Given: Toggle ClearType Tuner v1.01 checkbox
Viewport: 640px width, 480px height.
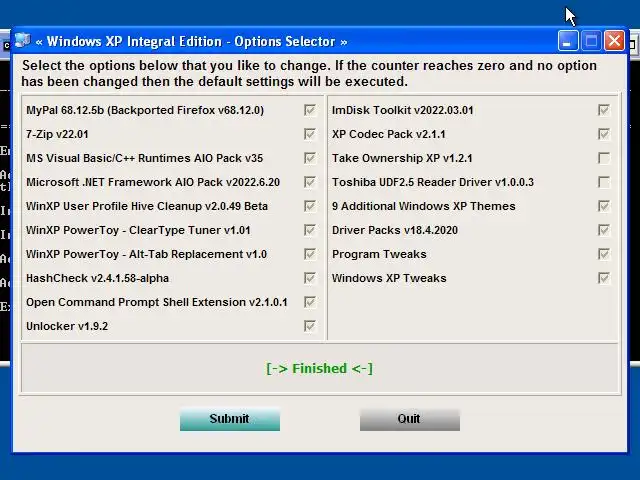Looking at the screenshot, I should 310,230.
